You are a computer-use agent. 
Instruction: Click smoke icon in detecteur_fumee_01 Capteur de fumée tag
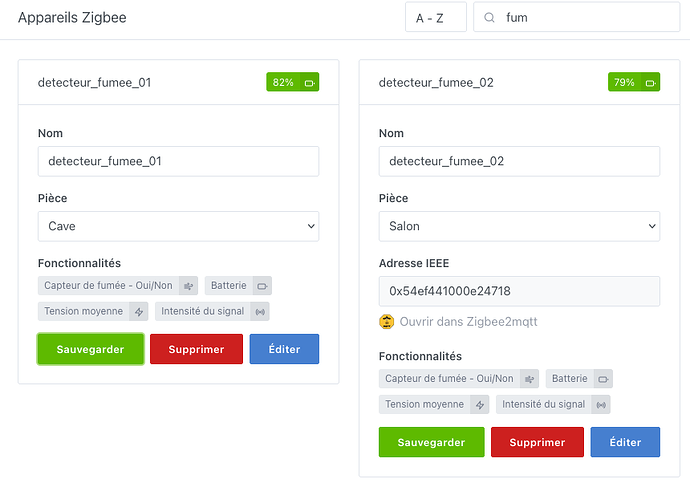(x=188, y=286)
